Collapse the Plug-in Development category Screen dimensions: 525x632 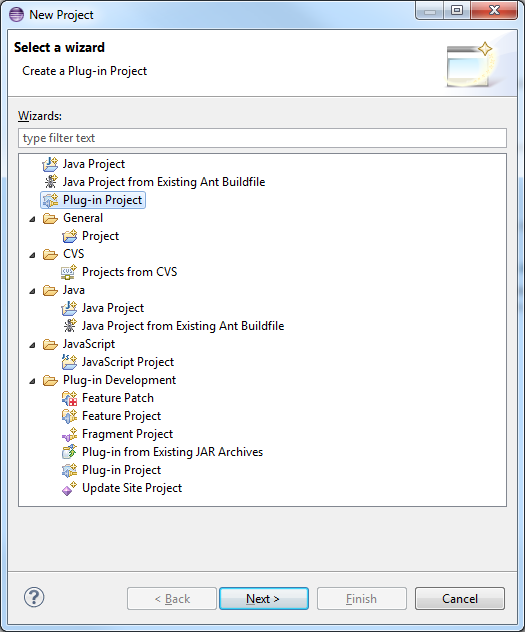click(x=32, y=381)
